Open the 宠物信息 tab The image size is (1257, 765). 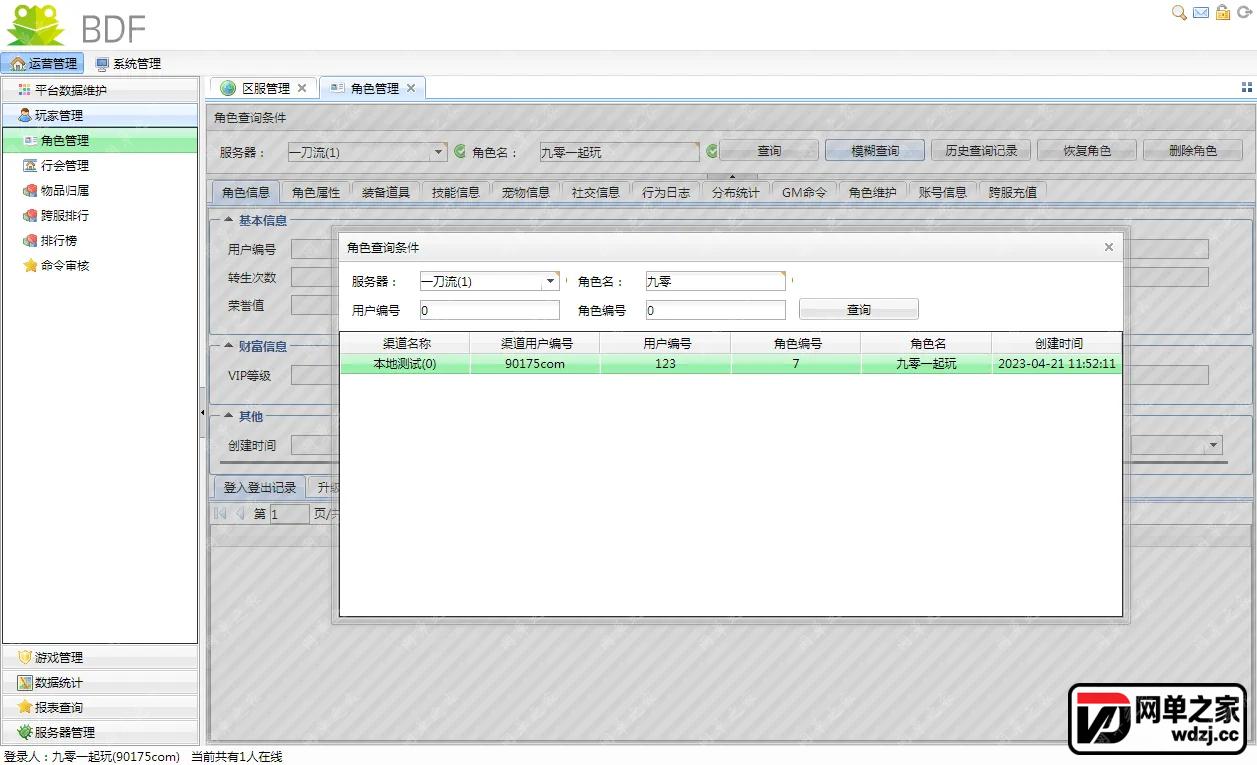coord(526,192)
